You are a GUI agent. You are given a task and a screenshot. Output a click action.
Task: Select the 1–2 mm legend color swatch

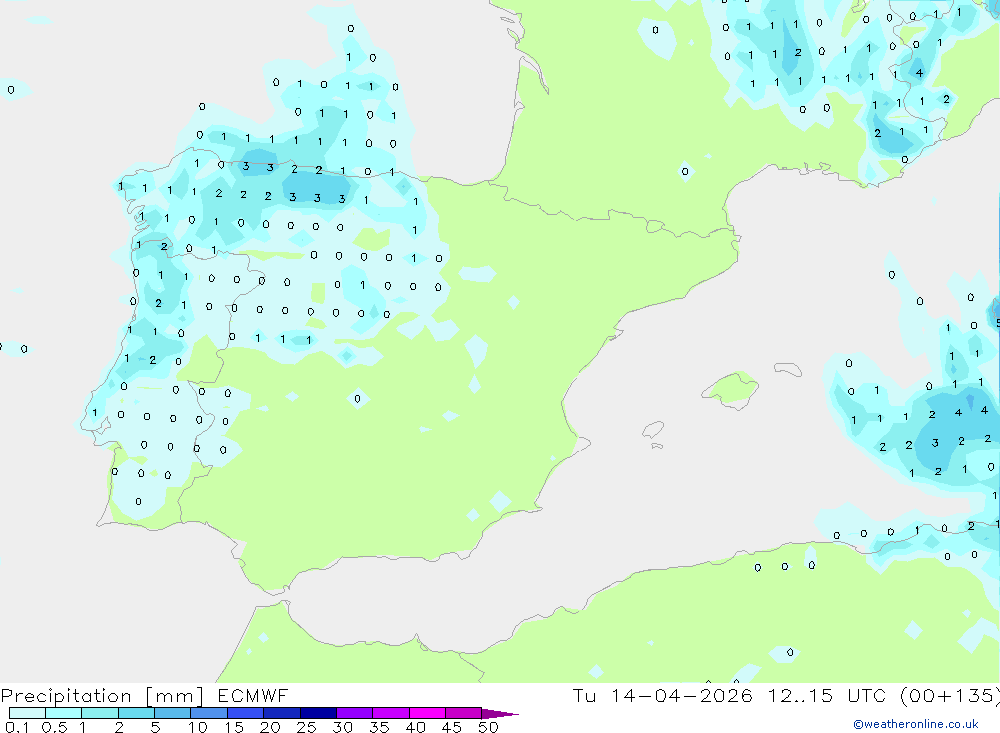(x=100, y=713)
